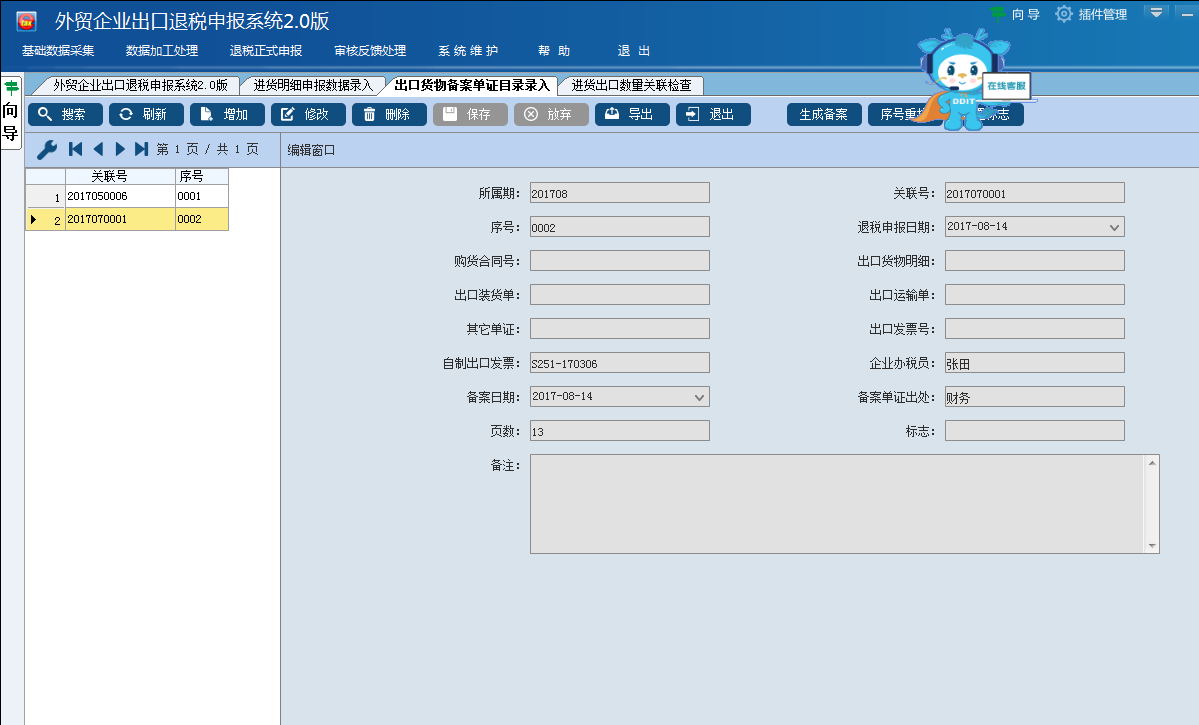1199x725 pixels.
Task: Click 修改 to edit the selected record
Action: pos(308,114)
